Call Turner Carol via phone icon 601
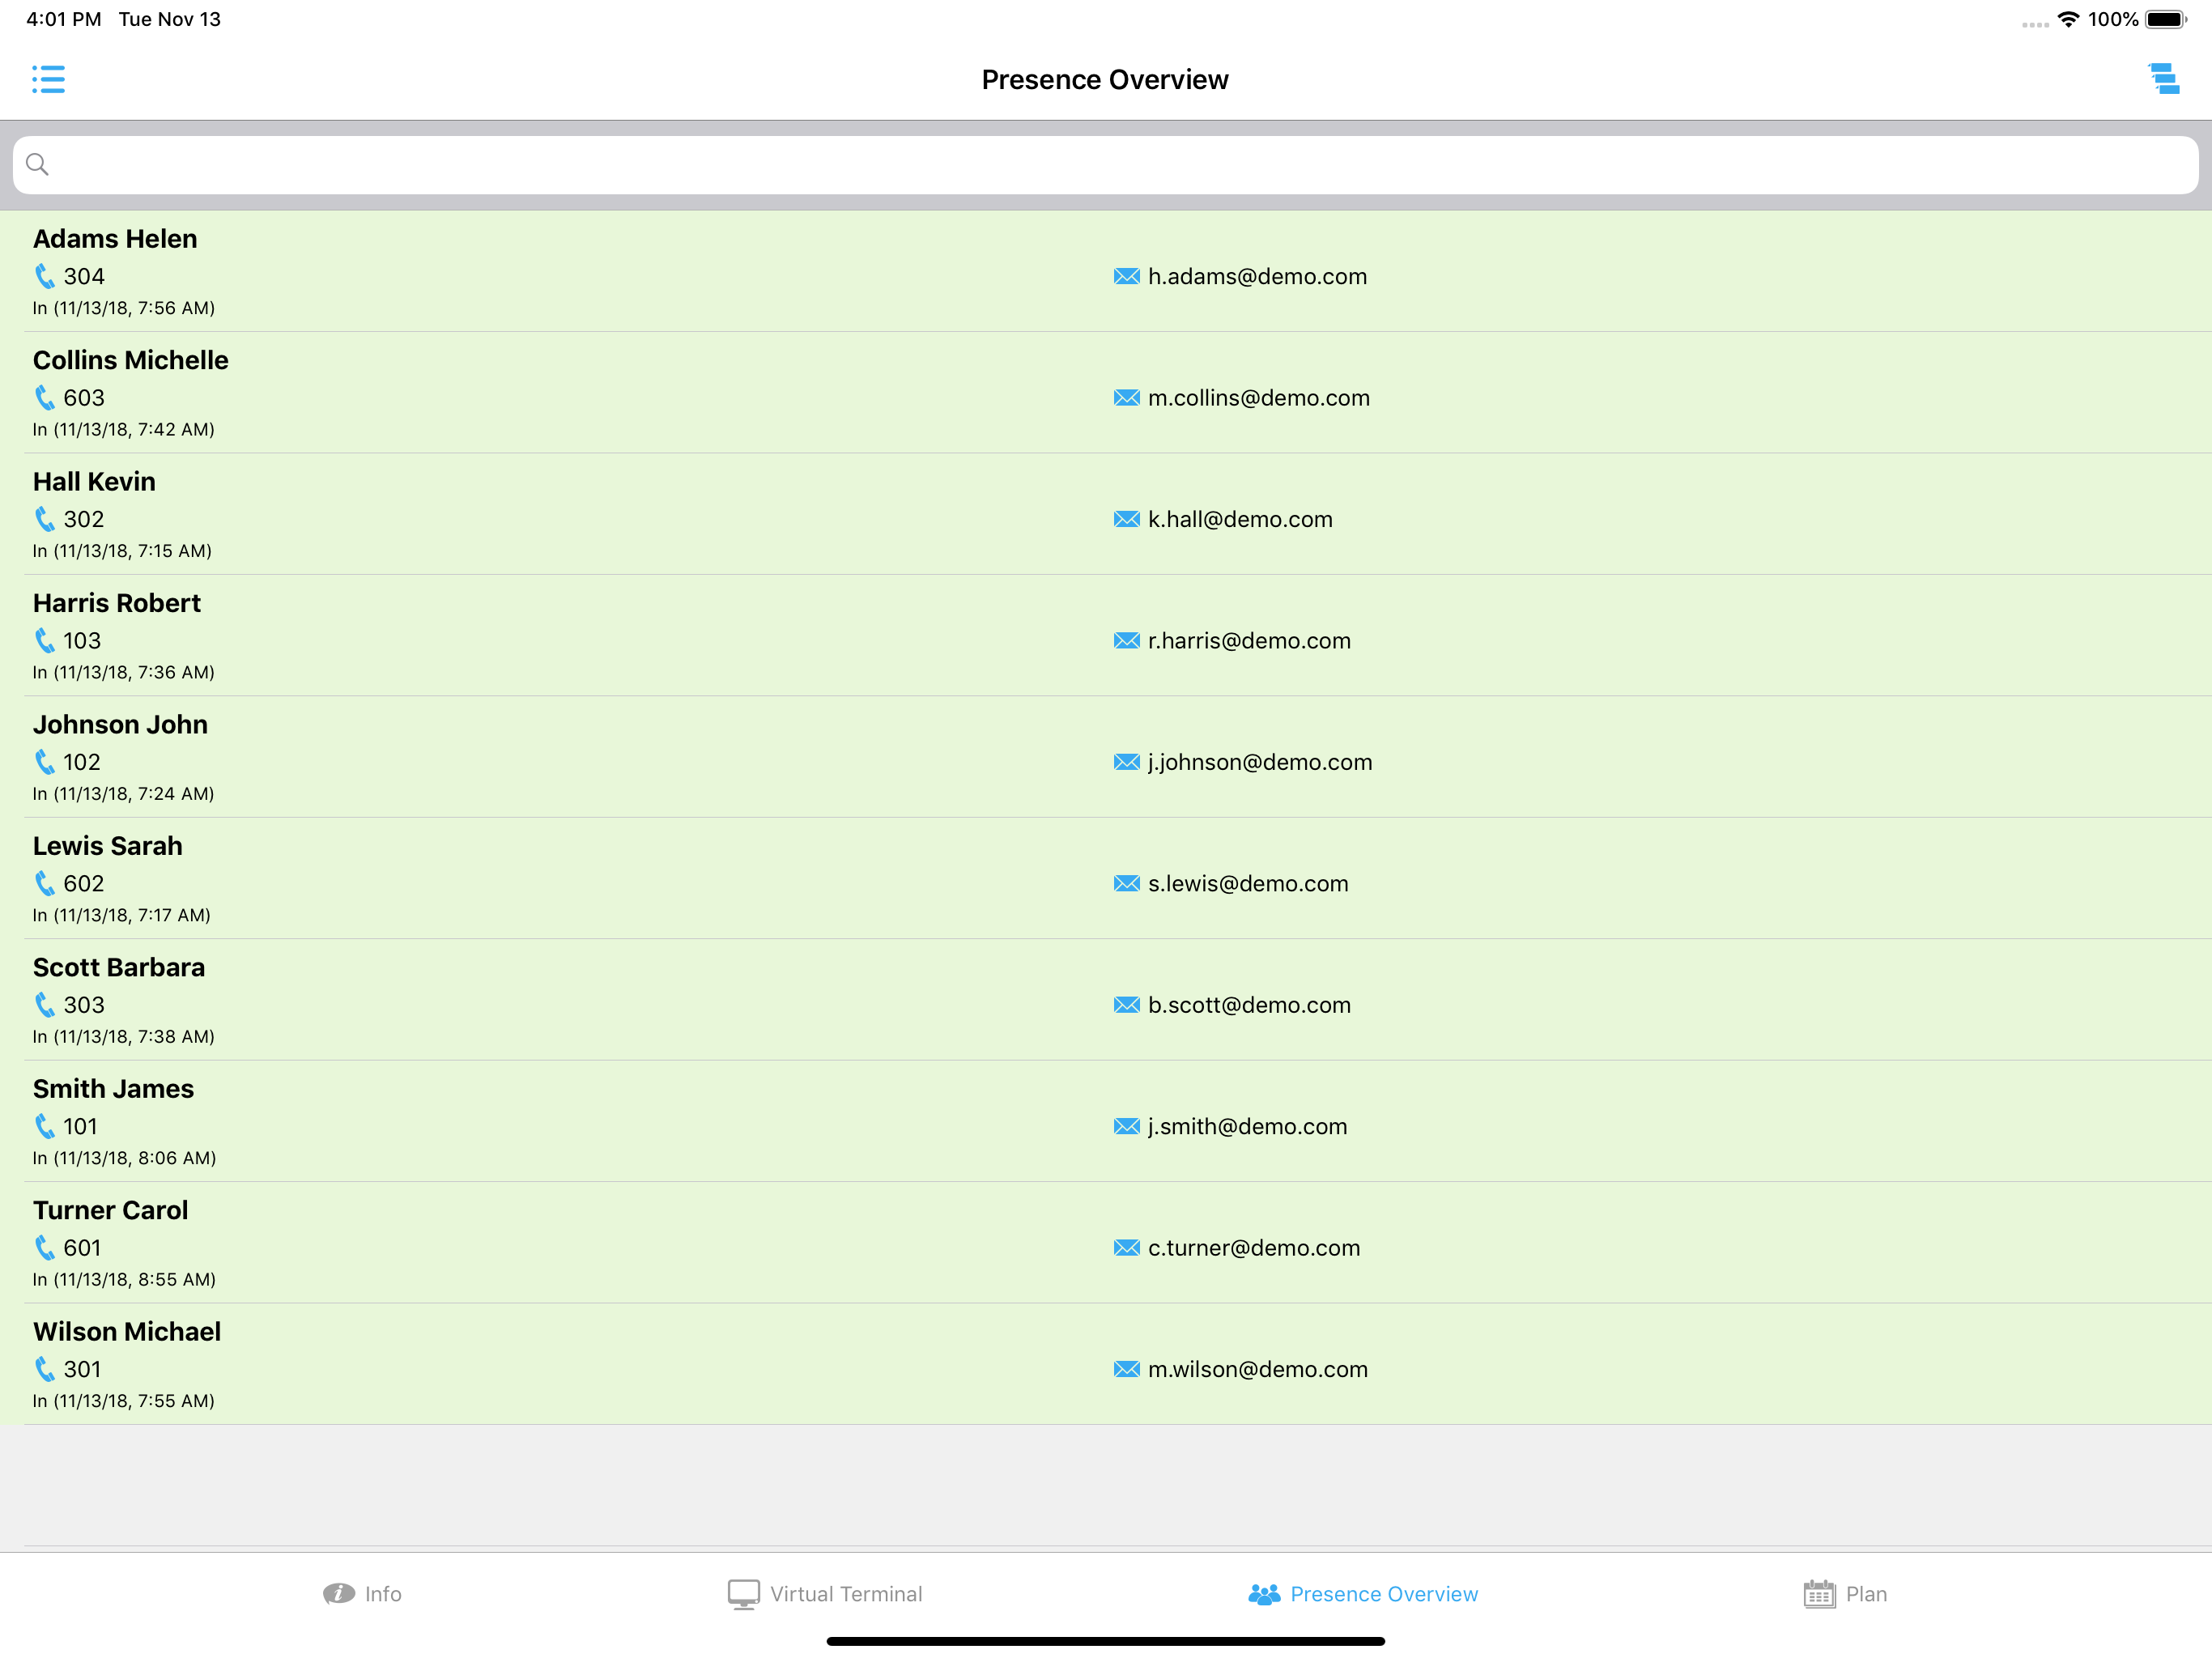This screenshot has width=2212, height=1658. coord(45,1248)
